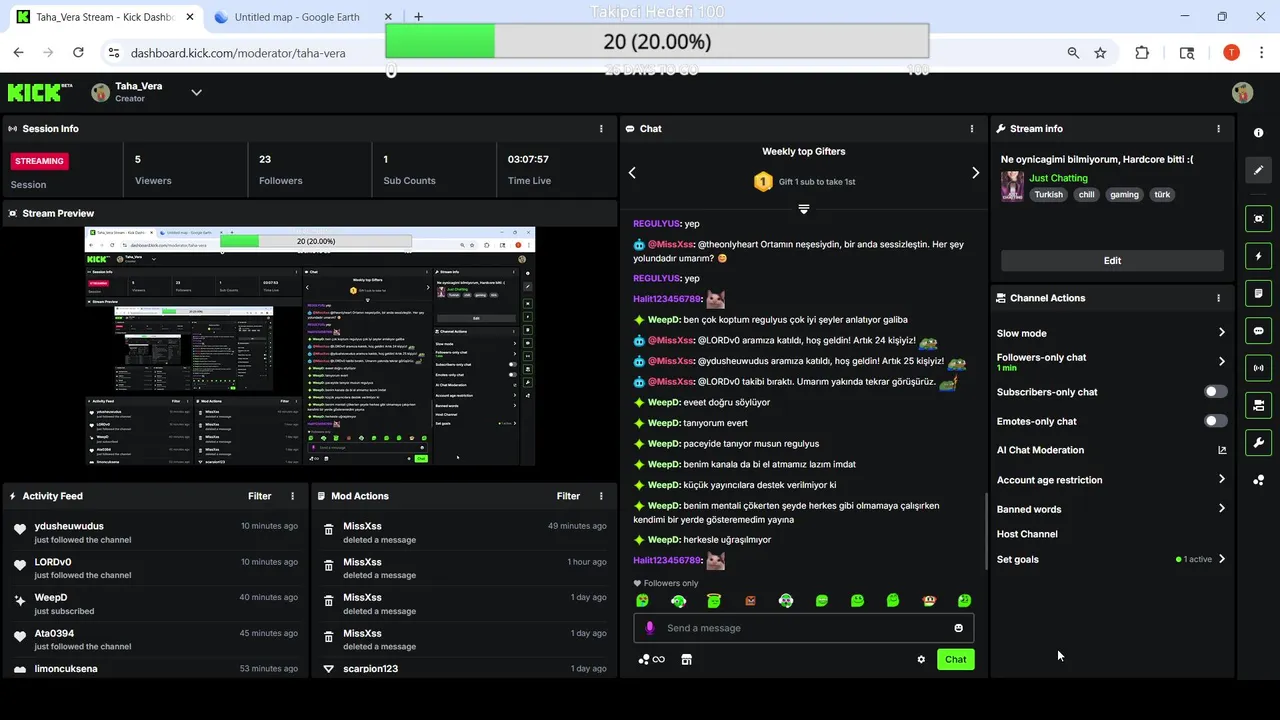
Task: Toggle the stream preview panel icon in the sidebar
Action: coord(1258,219)
